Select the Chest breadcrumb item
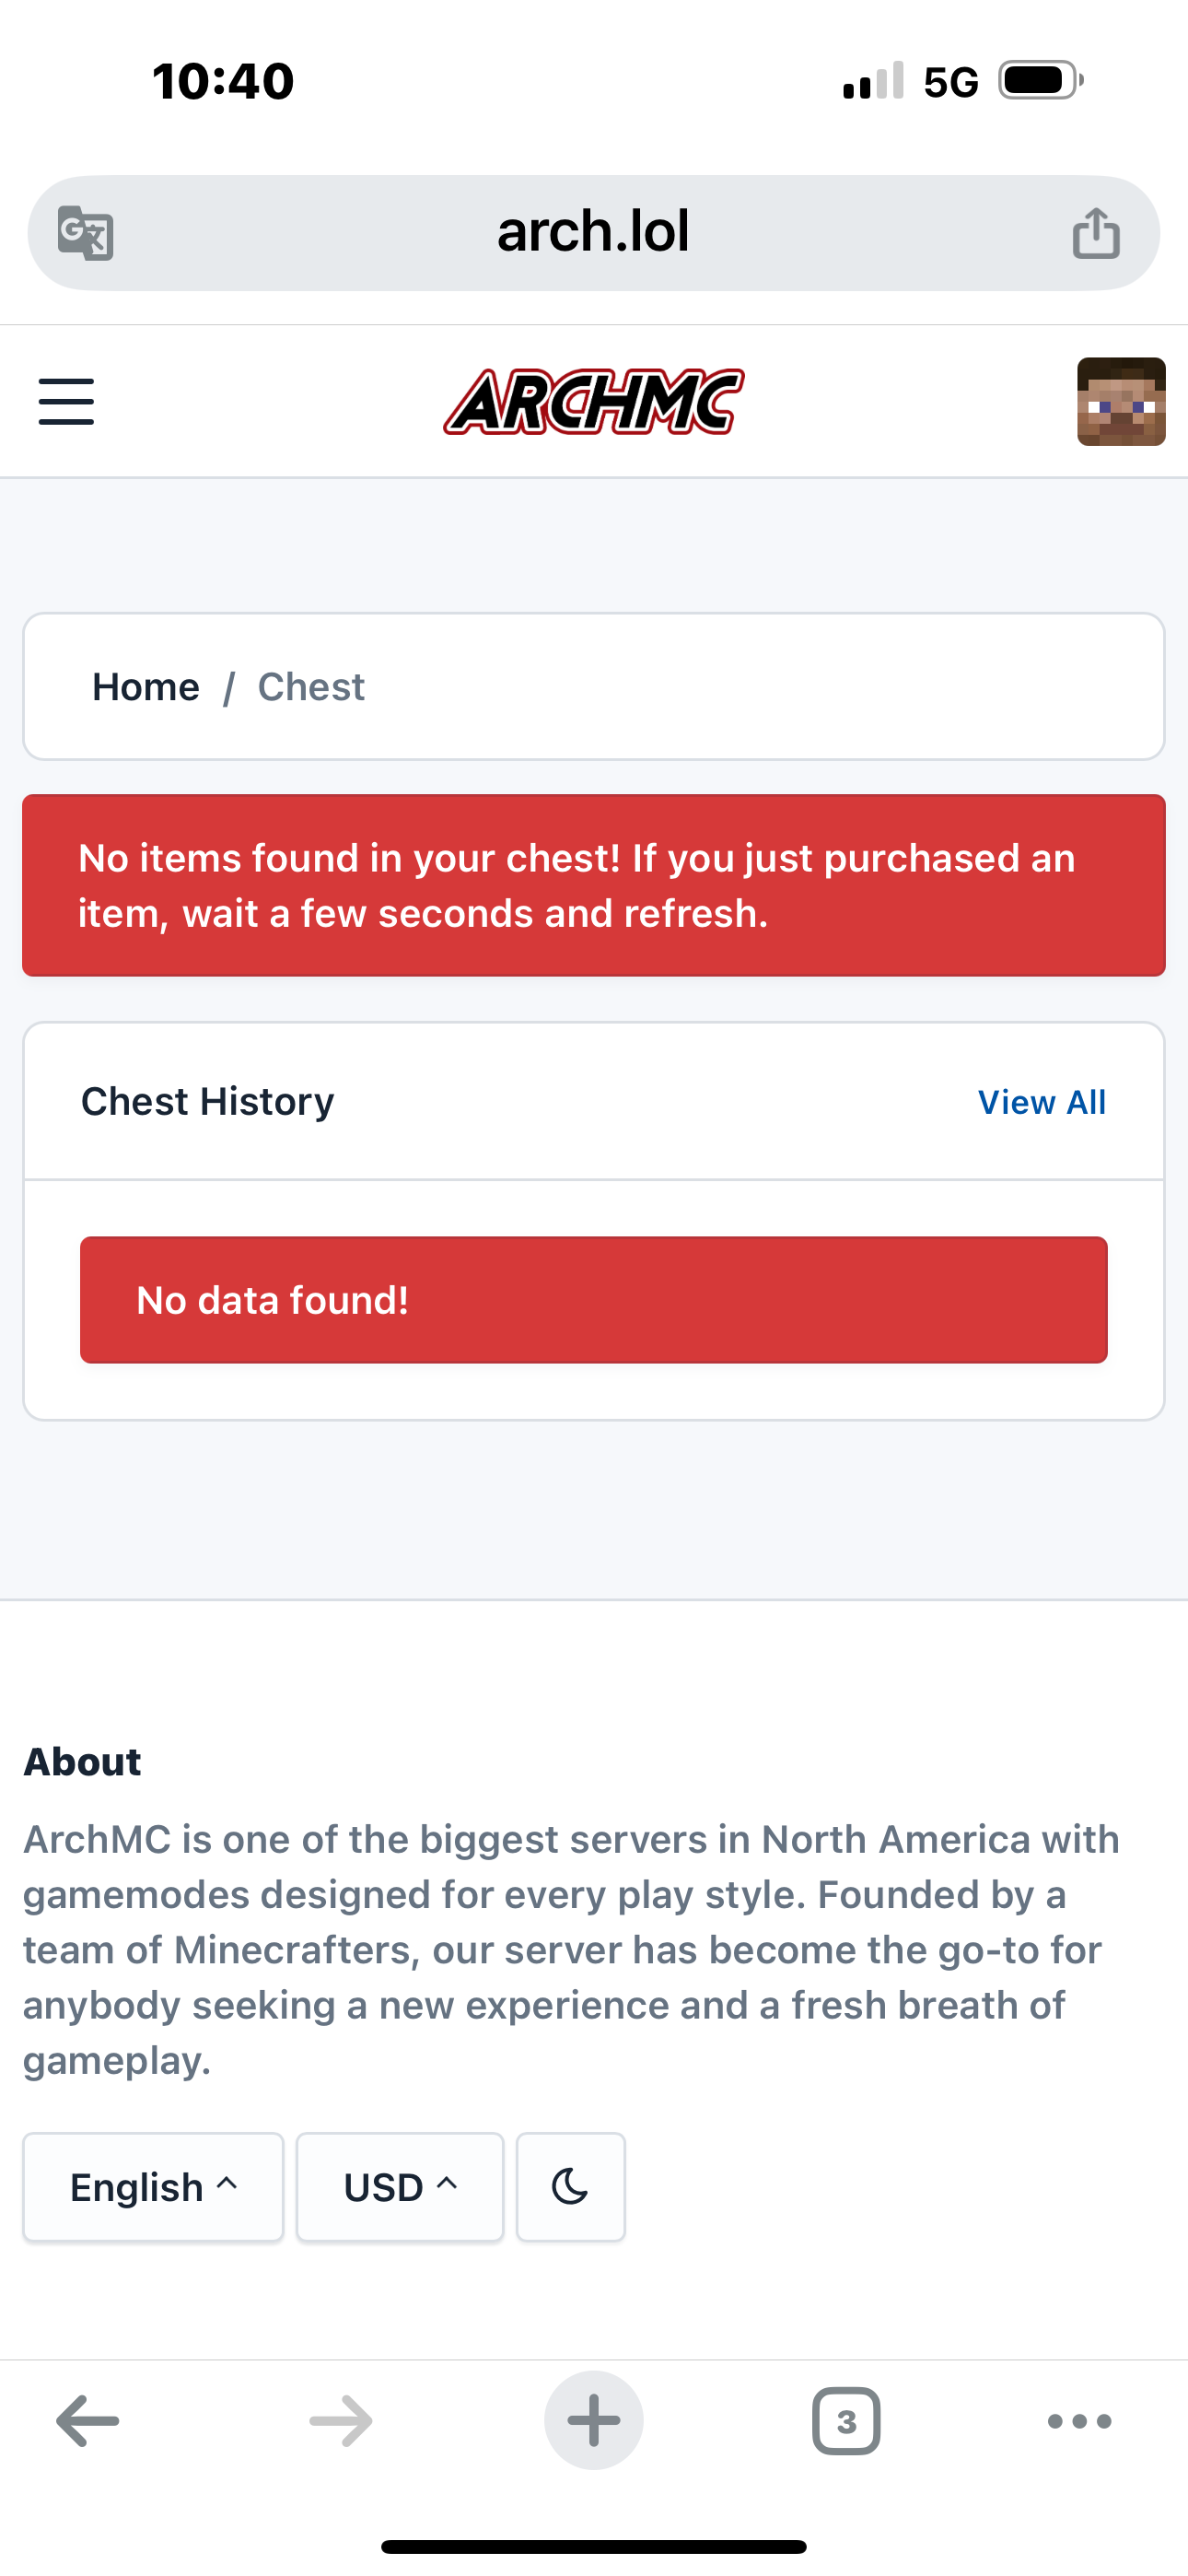 pyautogui.click(x=311, y=687)
